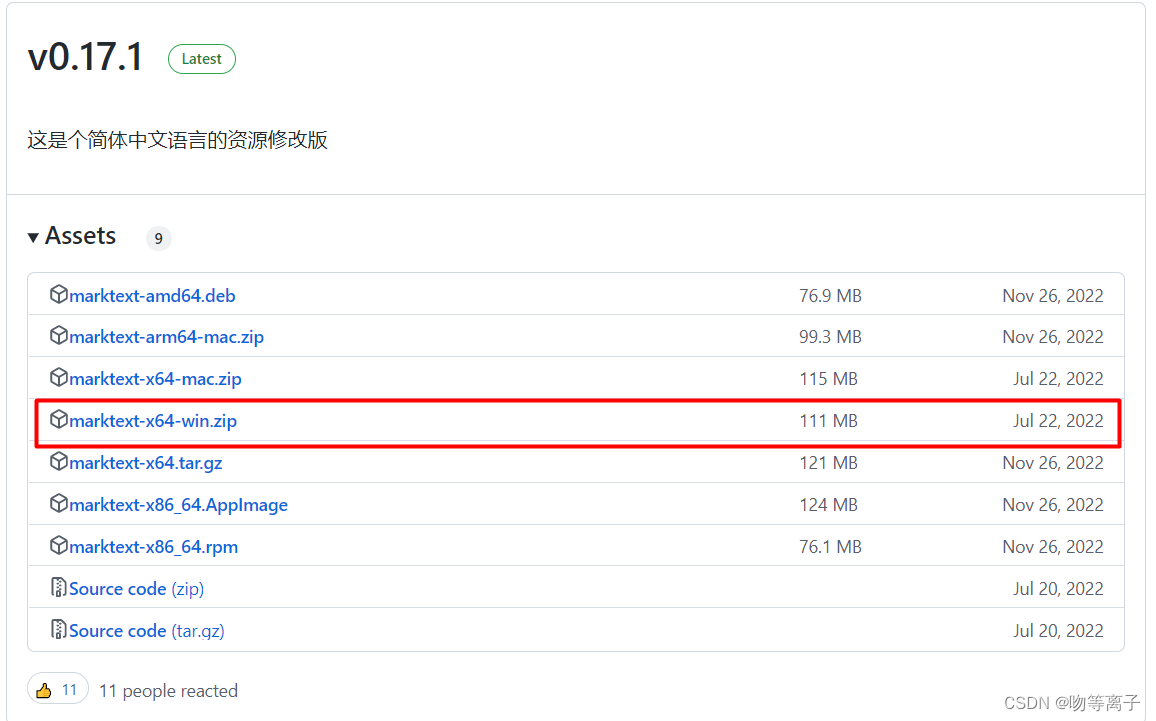Click the Latest release badge
Viewport: 1156px width, 721px height.
(x=202, y=59)
